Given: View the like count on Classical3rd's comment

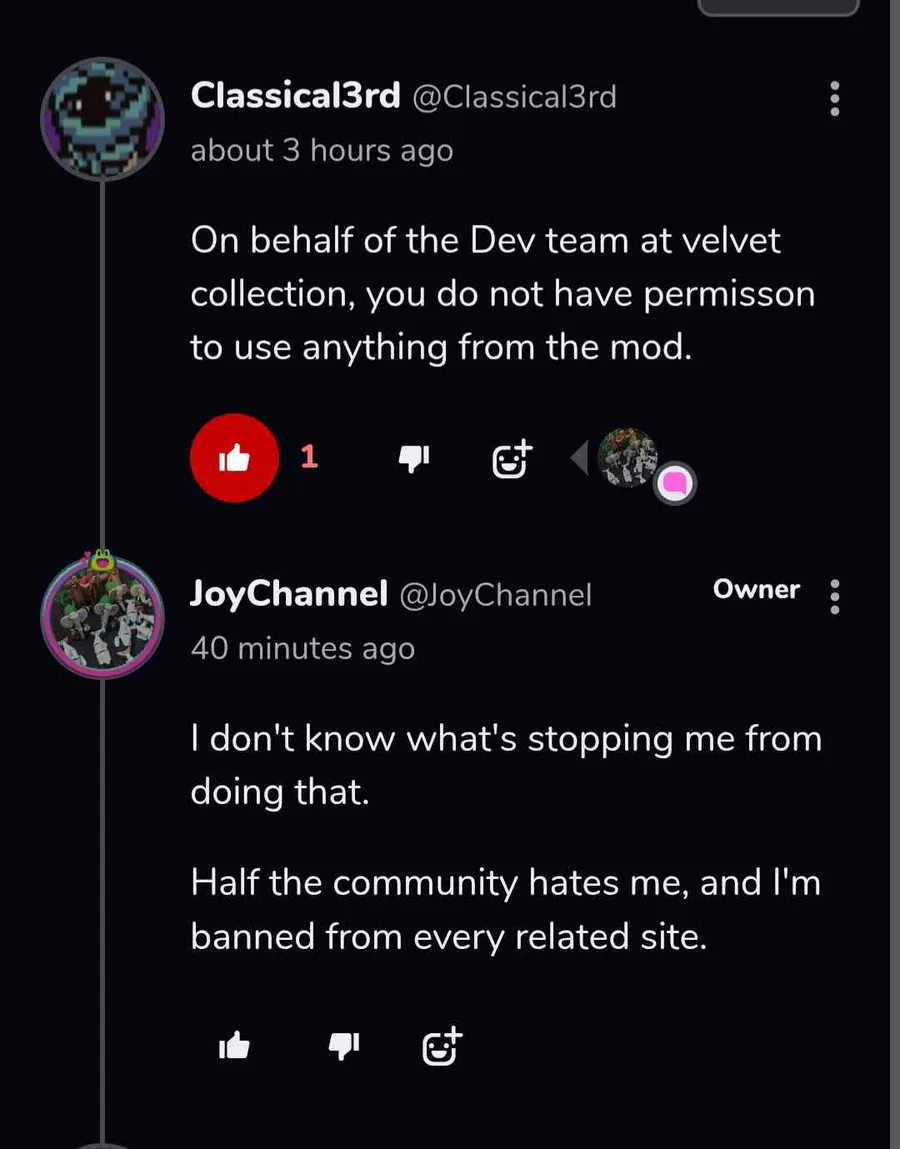Looking at the screenshot, I should coord(309,457).
